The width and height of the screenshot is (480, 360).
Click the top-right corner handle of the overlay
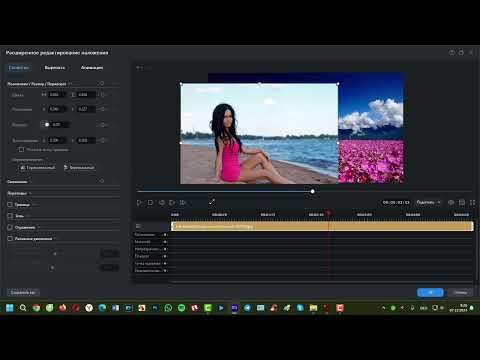[338, 84]
